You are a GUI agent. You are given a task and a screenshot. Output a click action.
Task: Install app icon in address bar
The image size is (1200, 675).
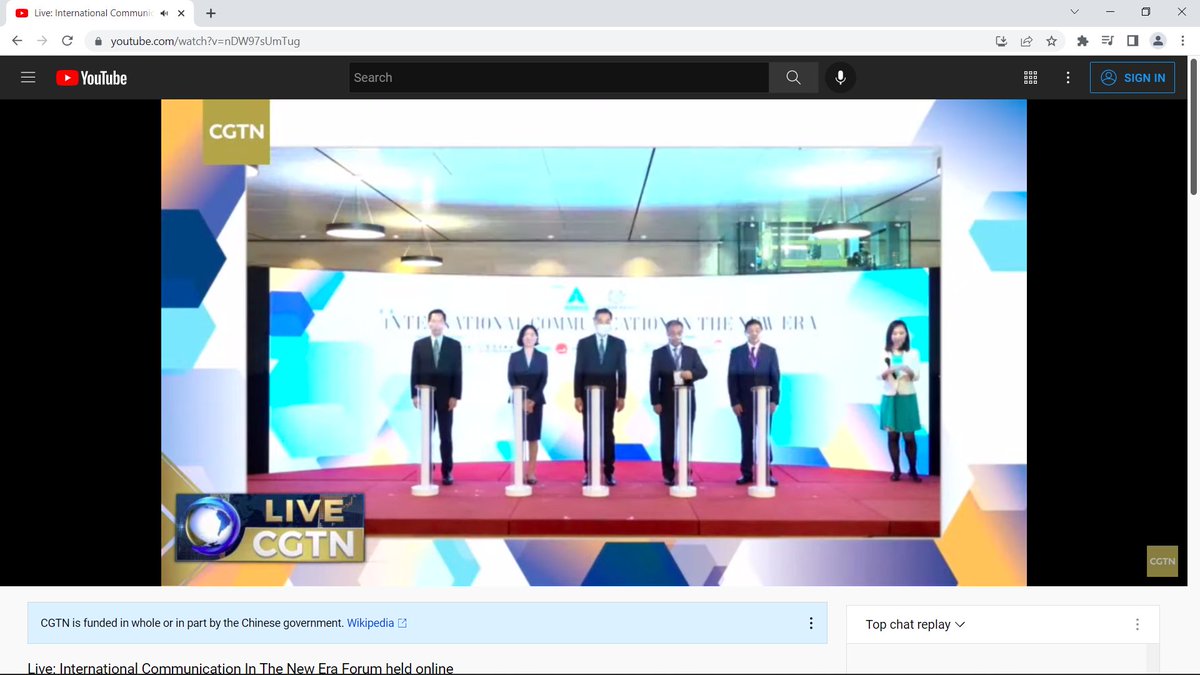1001,41
